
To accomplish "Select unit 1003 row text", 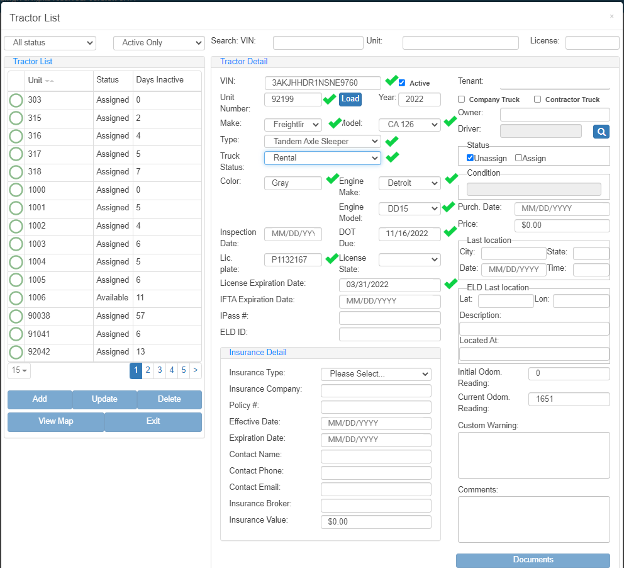I will [37, 244].
